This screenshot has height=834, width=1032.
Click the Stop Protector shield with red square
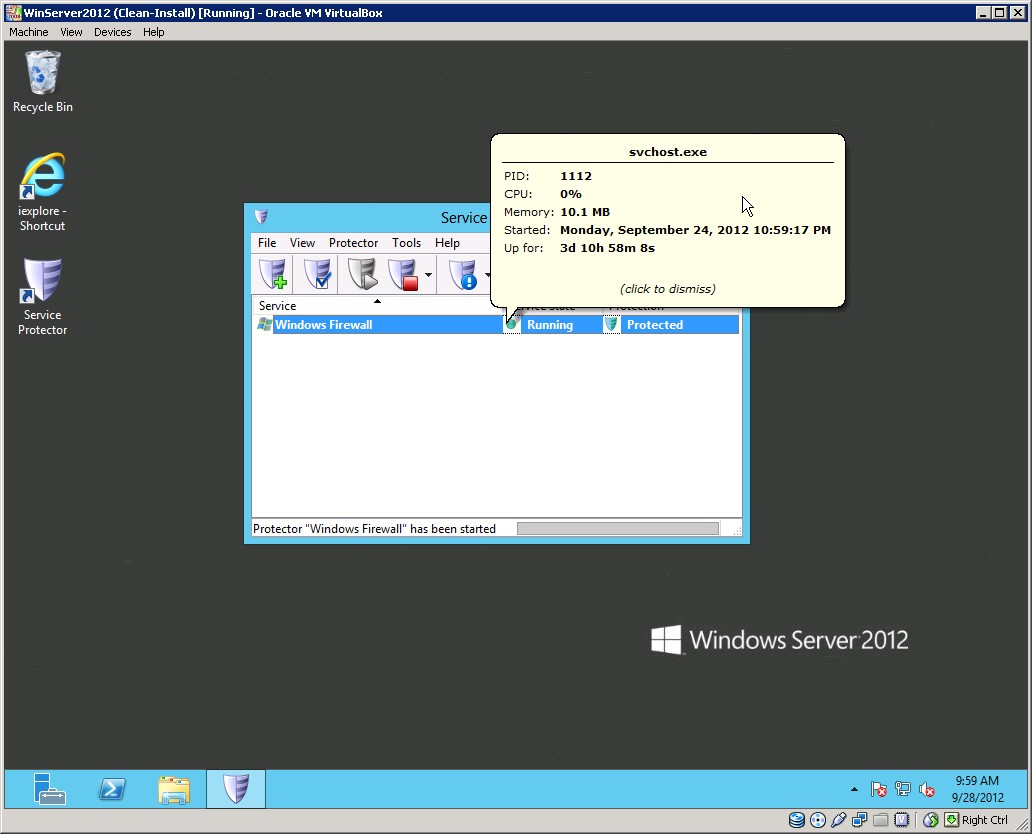pyautogui.click(x=403, y=274)
